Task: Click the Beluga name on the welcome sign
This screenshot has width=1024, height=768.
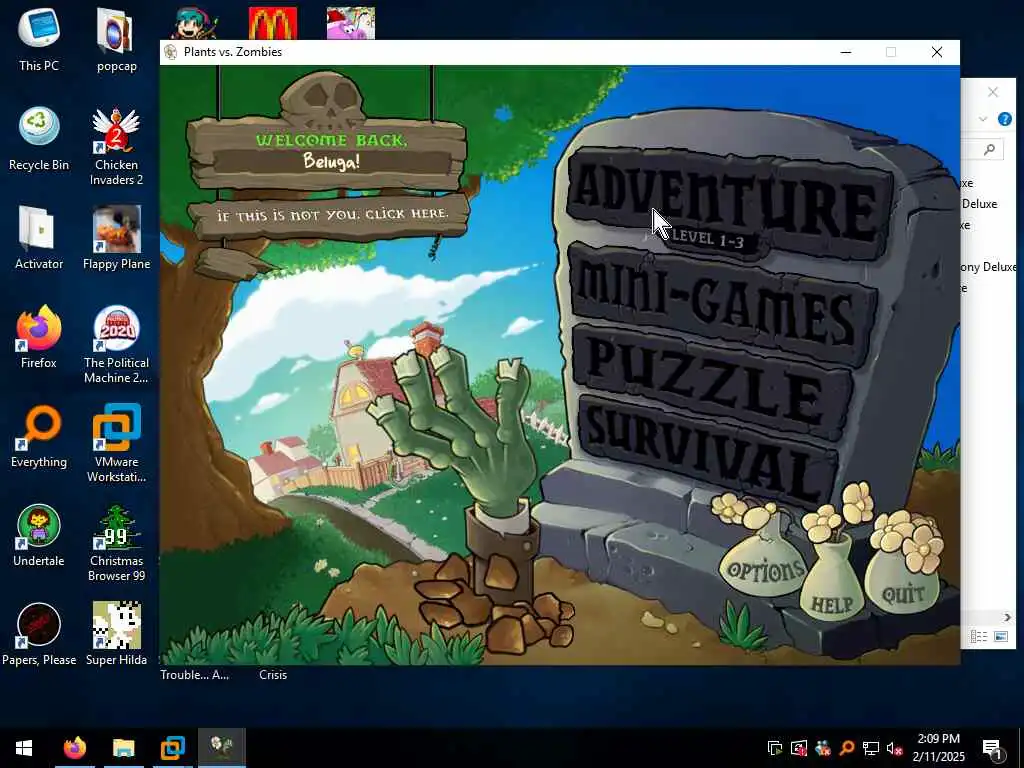Action: click(x=331, y=161)
